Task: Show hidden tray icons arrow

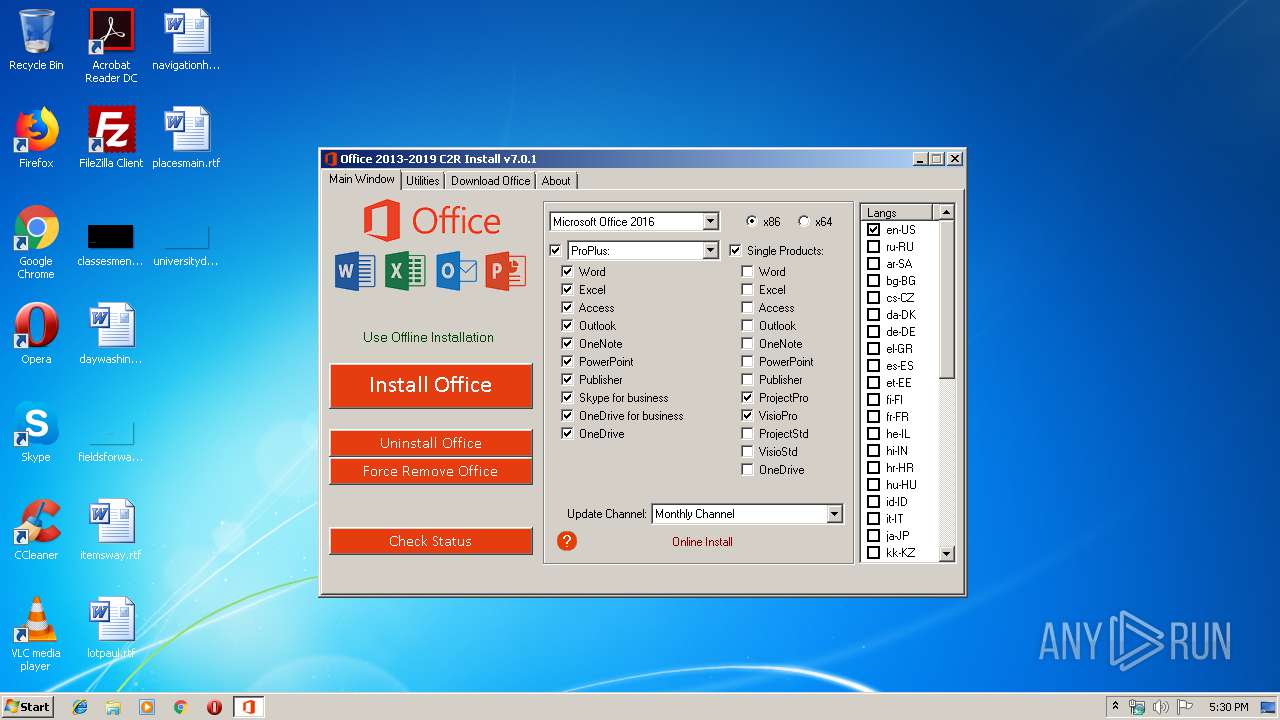Action: click(x=1115, y=707)
